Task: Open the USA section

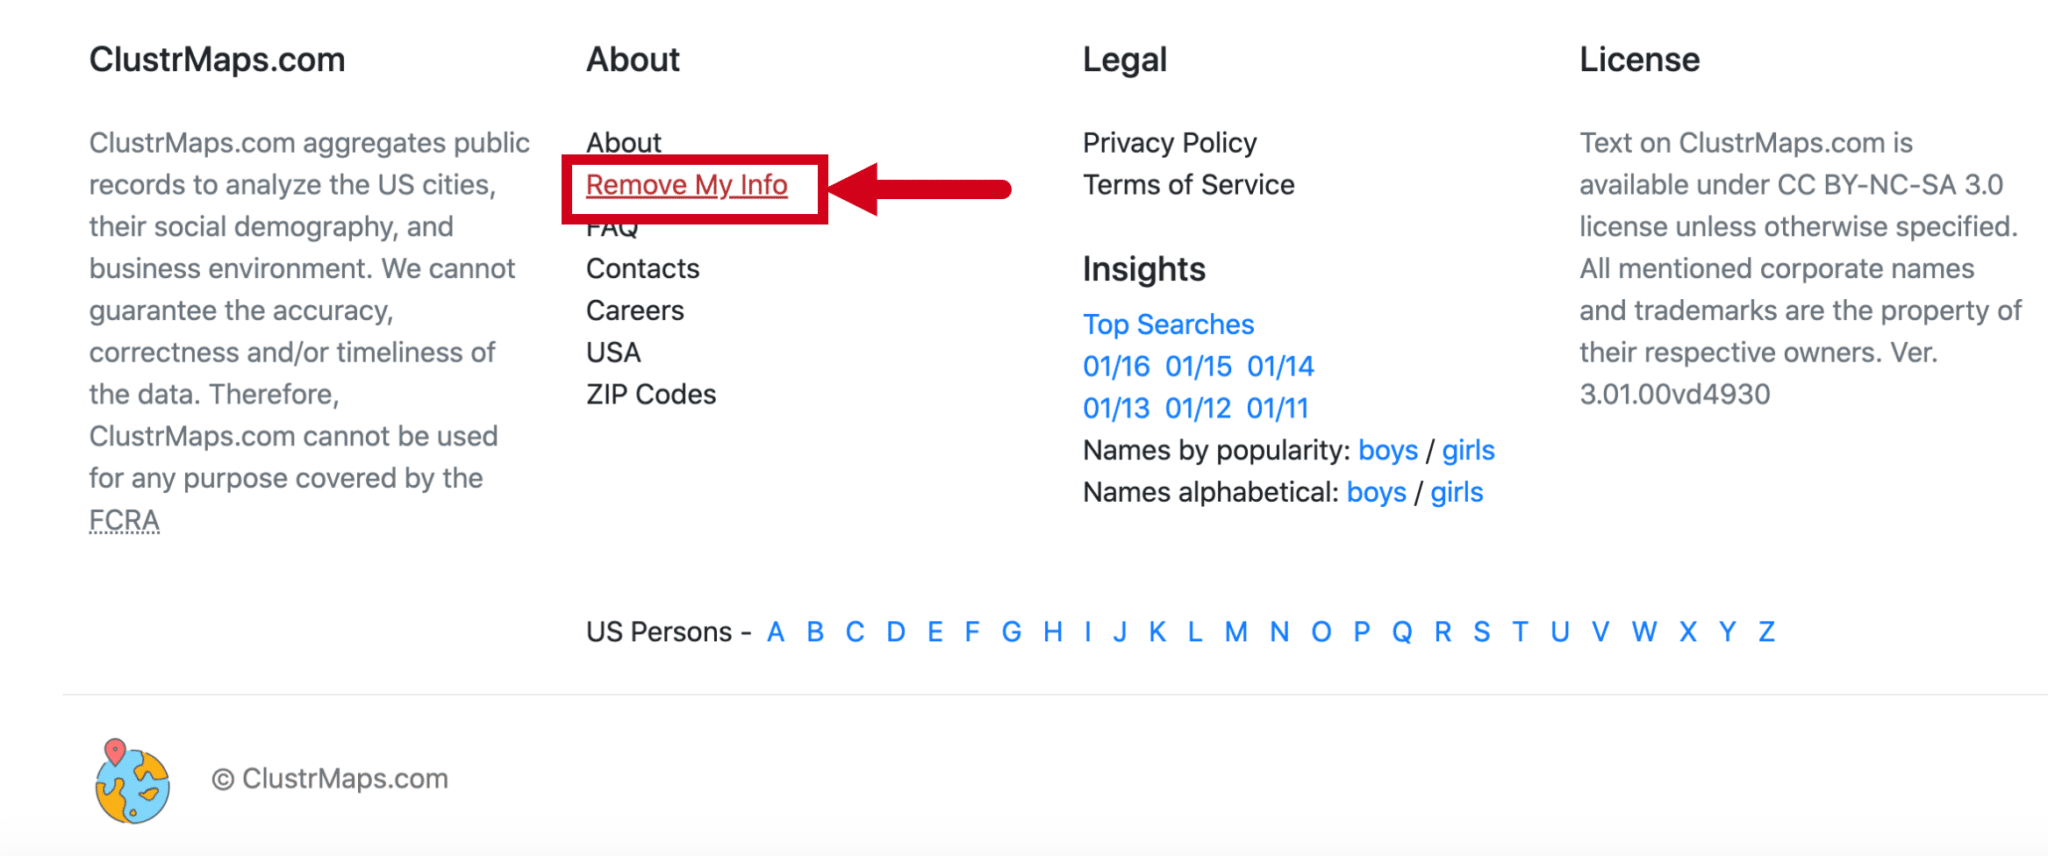Action: [x=613, y=351]
